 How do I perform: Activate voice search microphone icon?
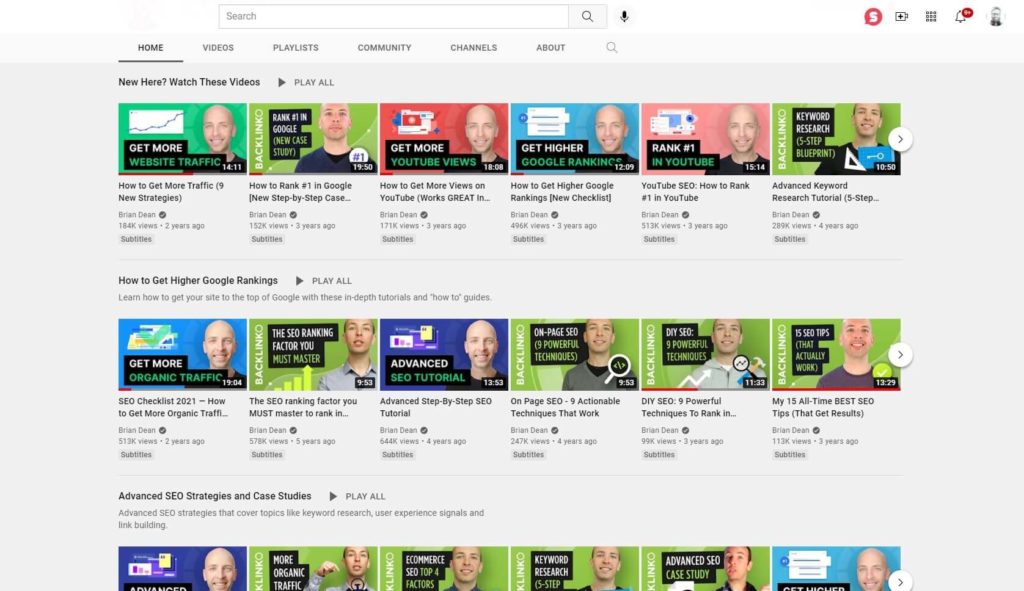point(624,16)
